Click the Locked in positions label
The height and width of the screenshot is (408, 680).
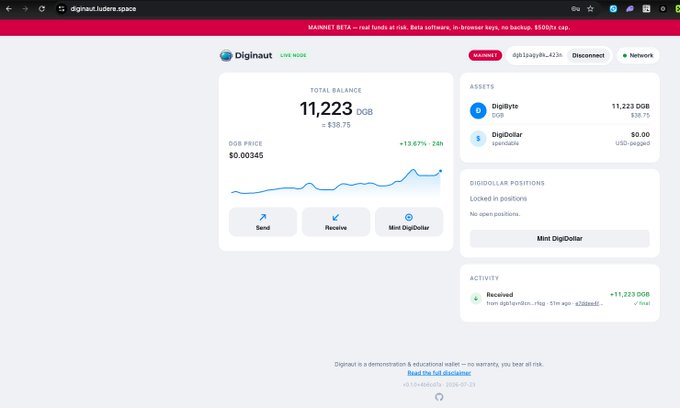[x=498, y=199]
